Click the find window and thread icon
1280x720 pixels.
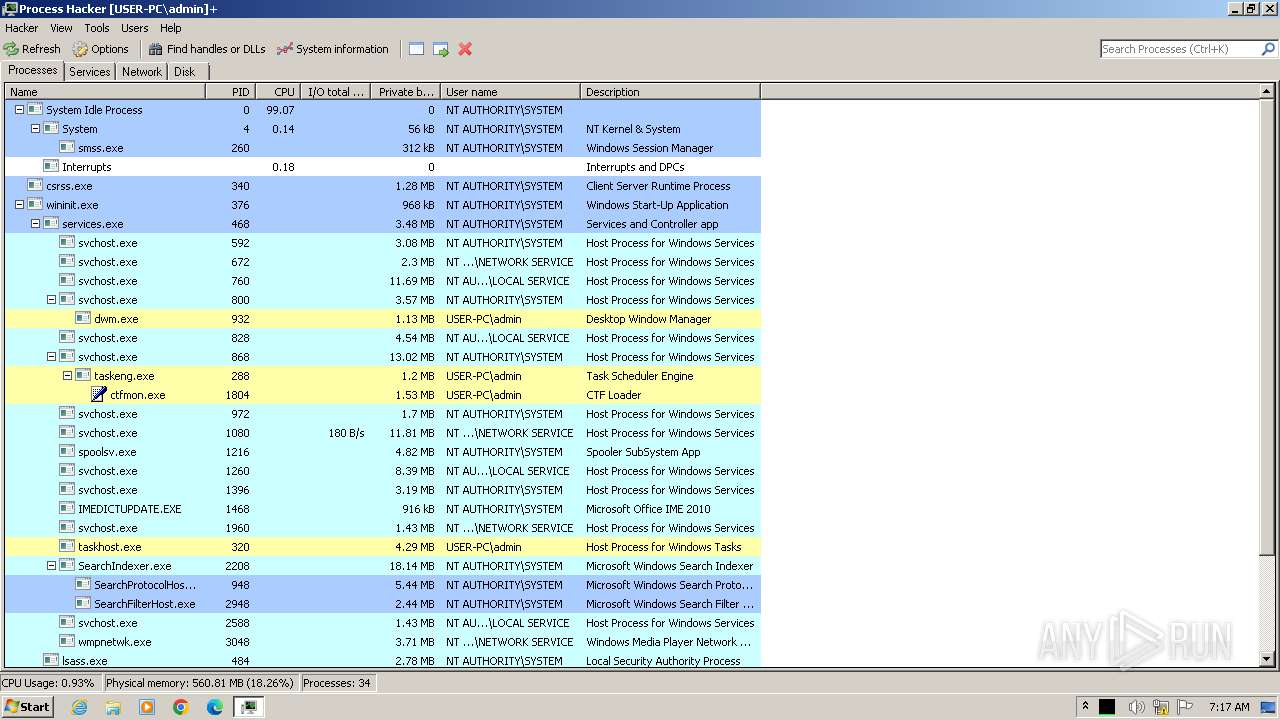click(440, 49)
